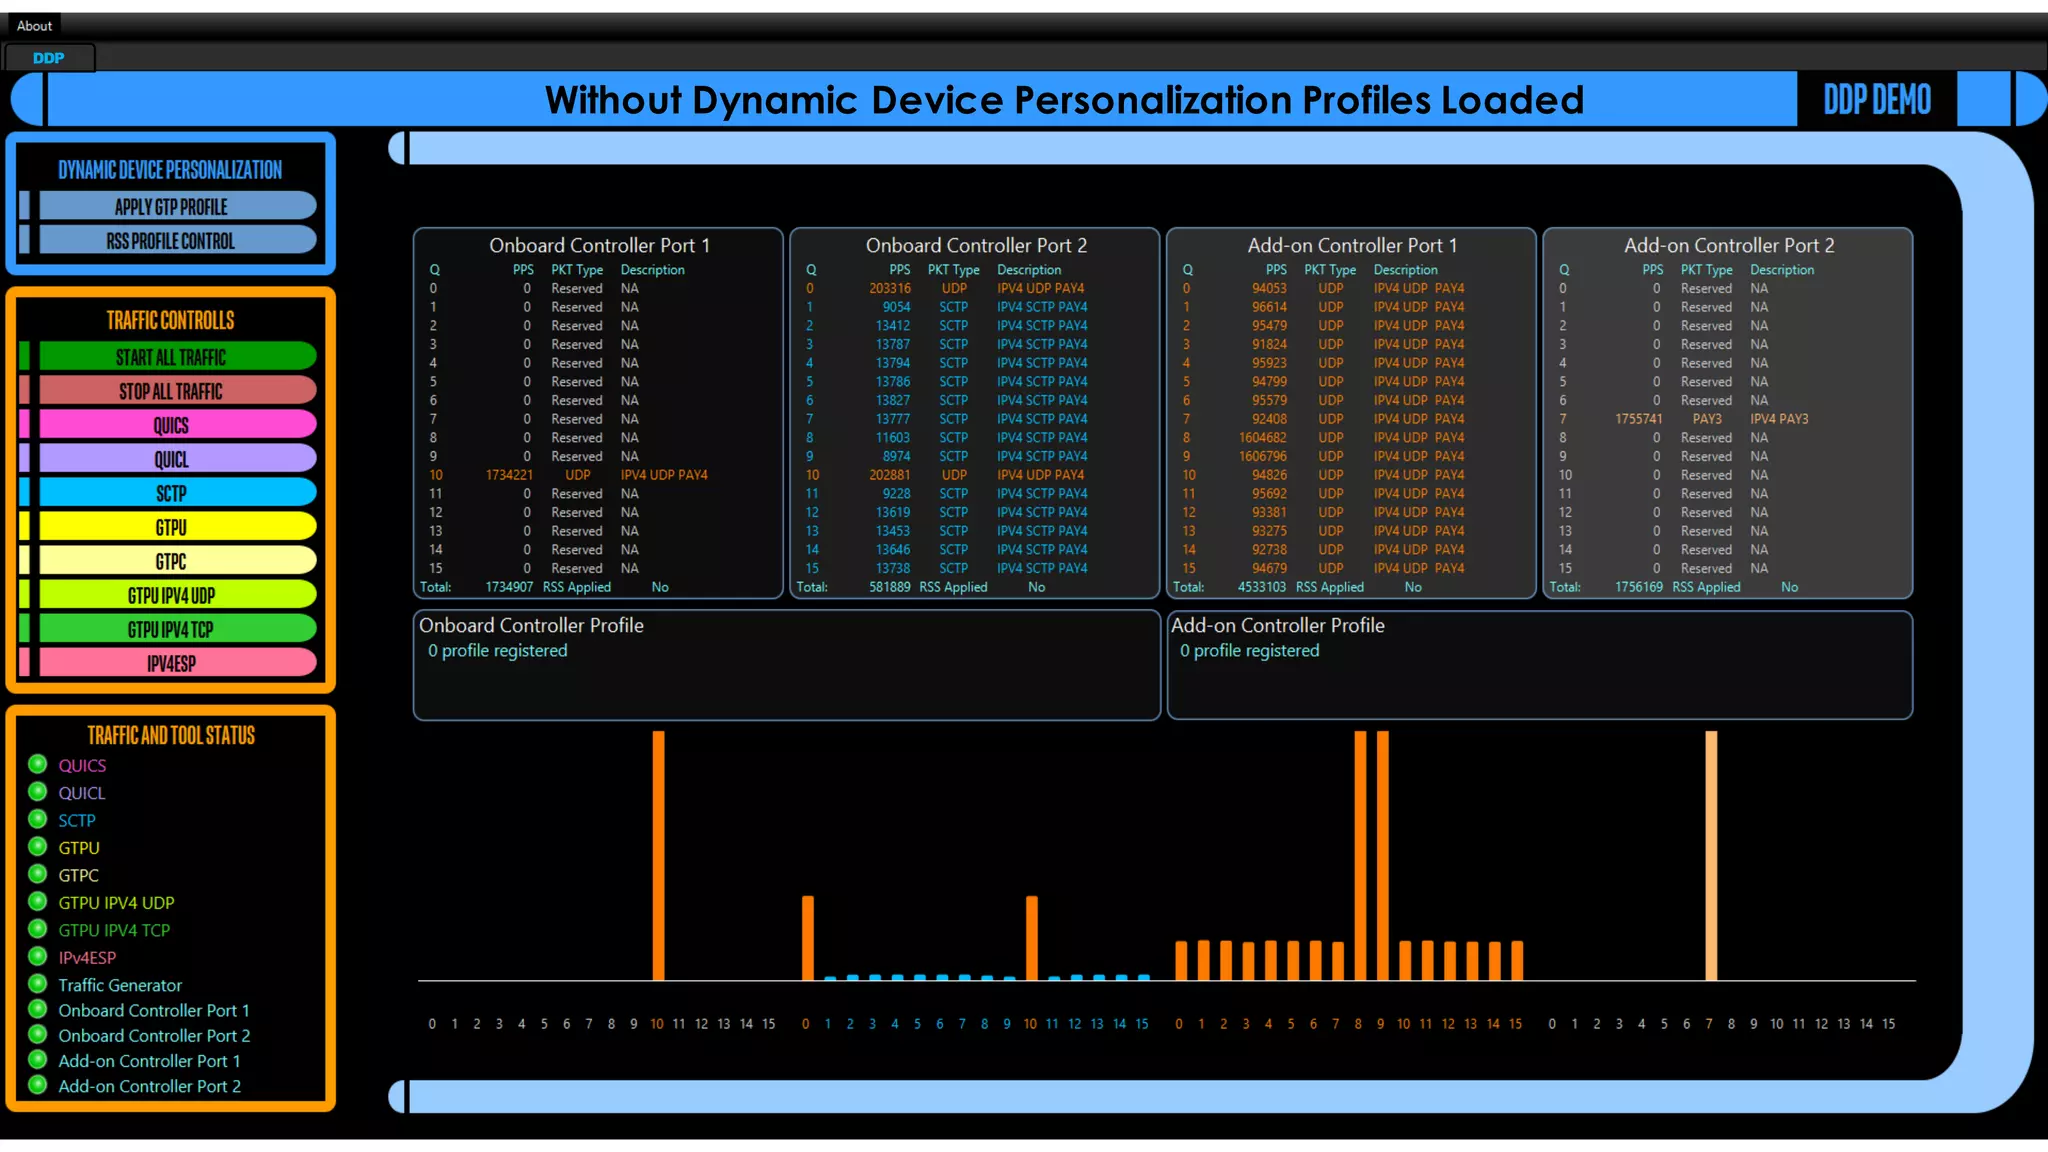Click the GTPU status light

pyautogui.click(x=38, y=846)
